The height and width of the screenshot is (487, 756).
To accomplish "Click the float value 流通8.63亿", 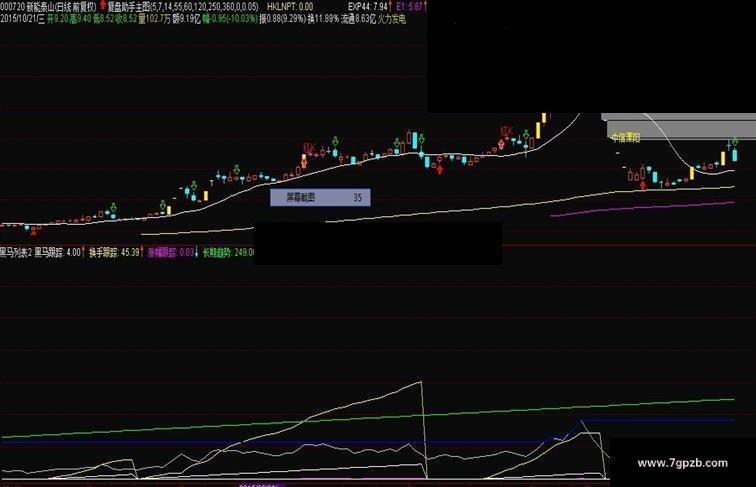I will click(x=358, y=19).
